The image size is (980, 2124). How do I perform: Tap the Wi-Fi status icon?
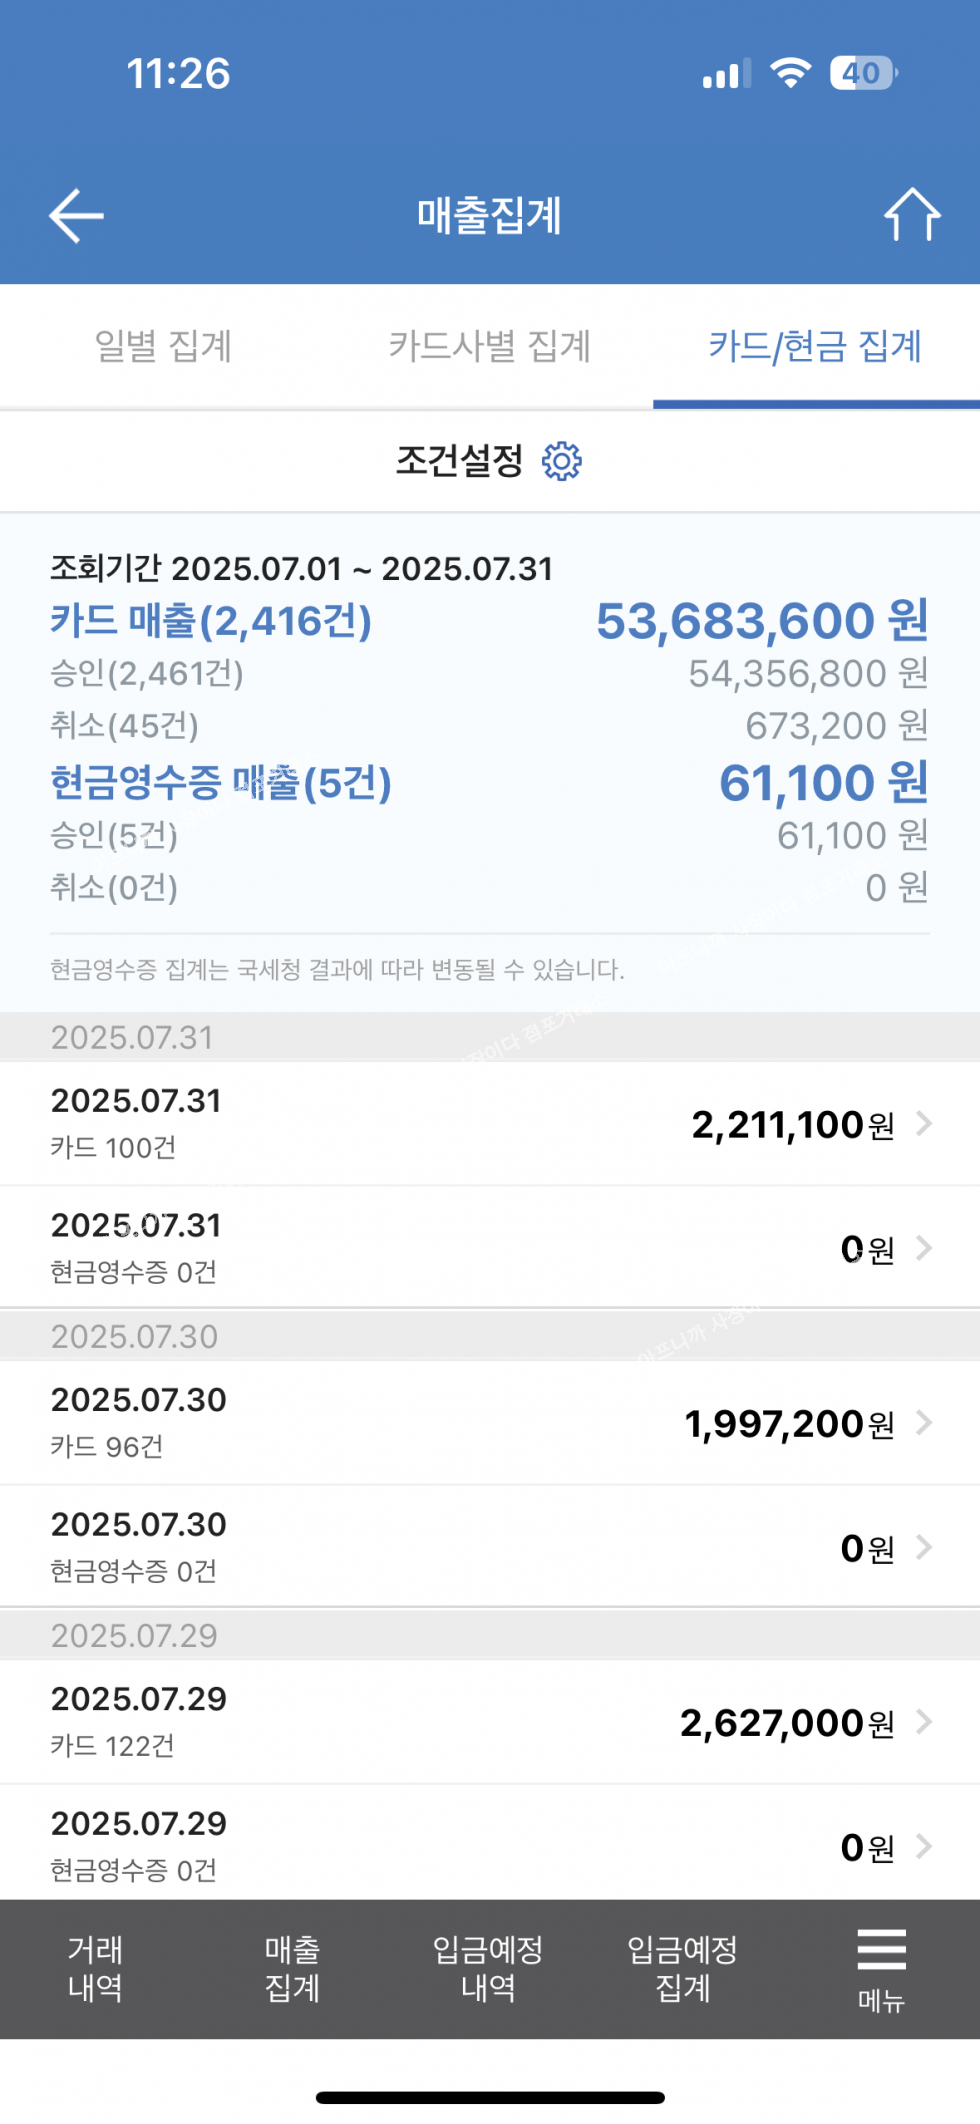(x=790, y=73)
